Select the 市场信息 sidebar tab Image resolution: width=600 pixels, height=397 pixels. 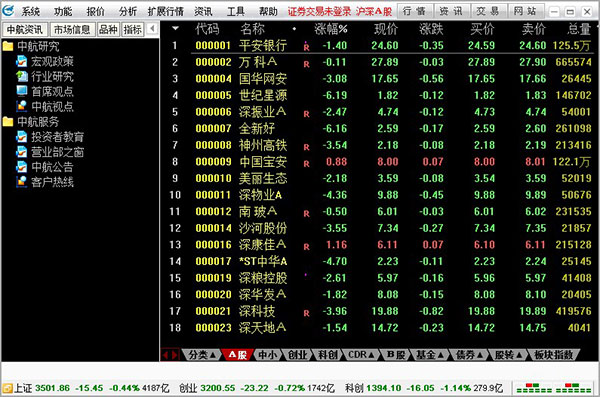click(x=72, y=29)
